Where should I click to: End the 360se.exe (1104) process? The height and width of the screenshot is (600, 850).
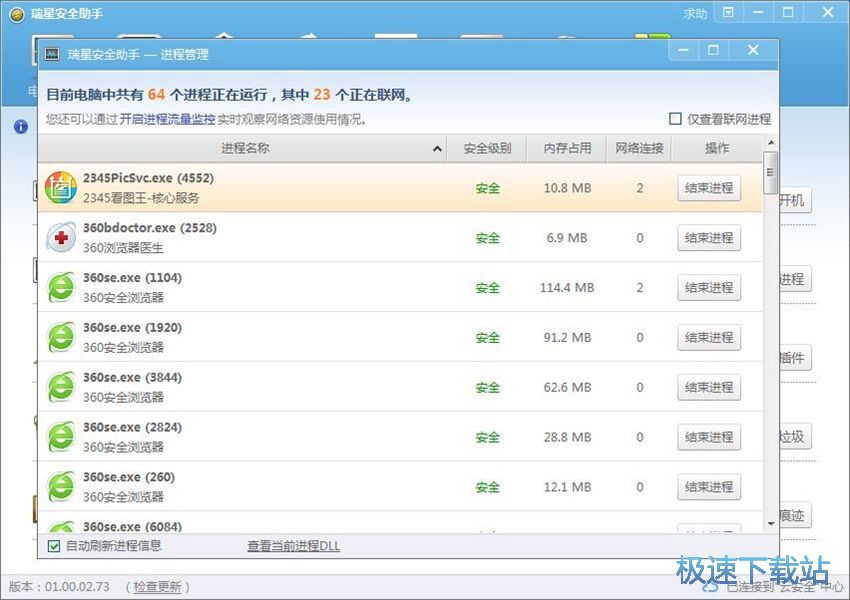click(x=709, y=288)
